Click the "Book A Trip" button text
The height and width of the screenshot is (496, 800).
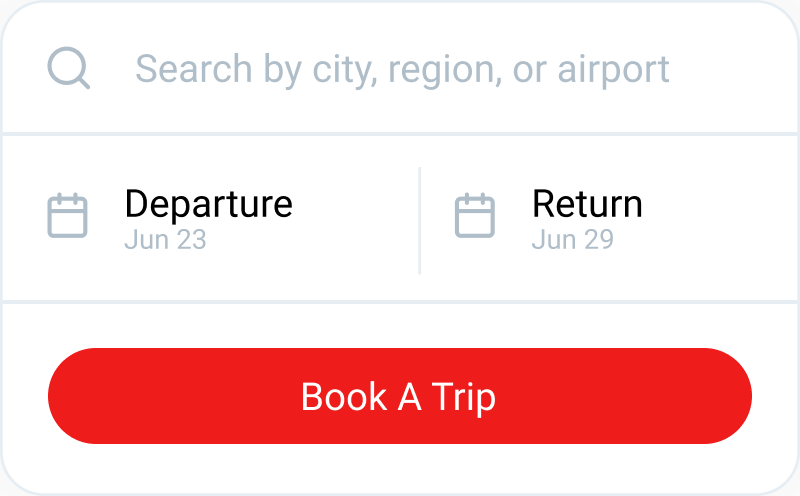398,397
